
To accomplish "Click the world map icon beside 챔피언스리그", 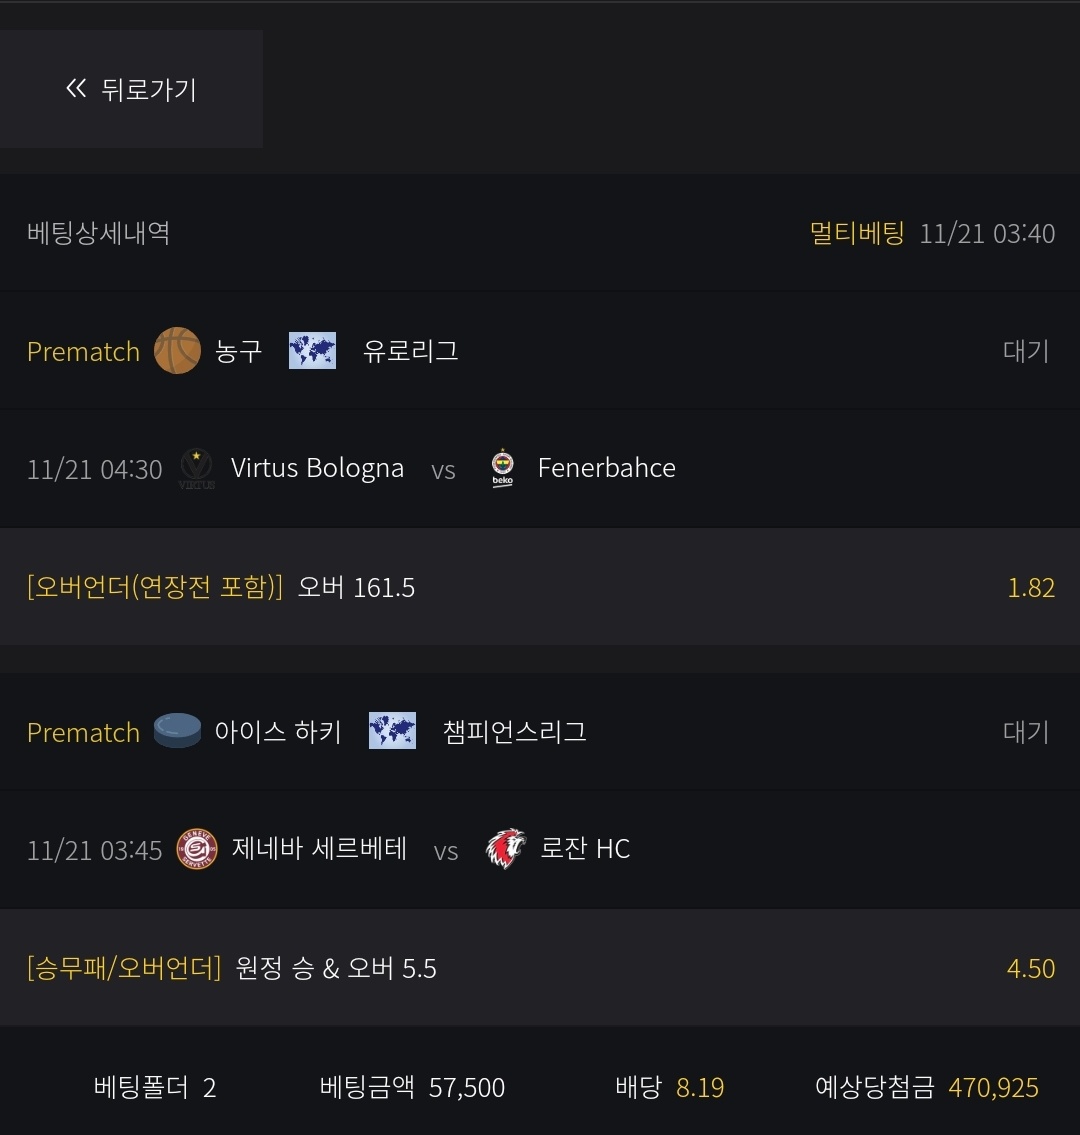I will [x=392, y=732].
